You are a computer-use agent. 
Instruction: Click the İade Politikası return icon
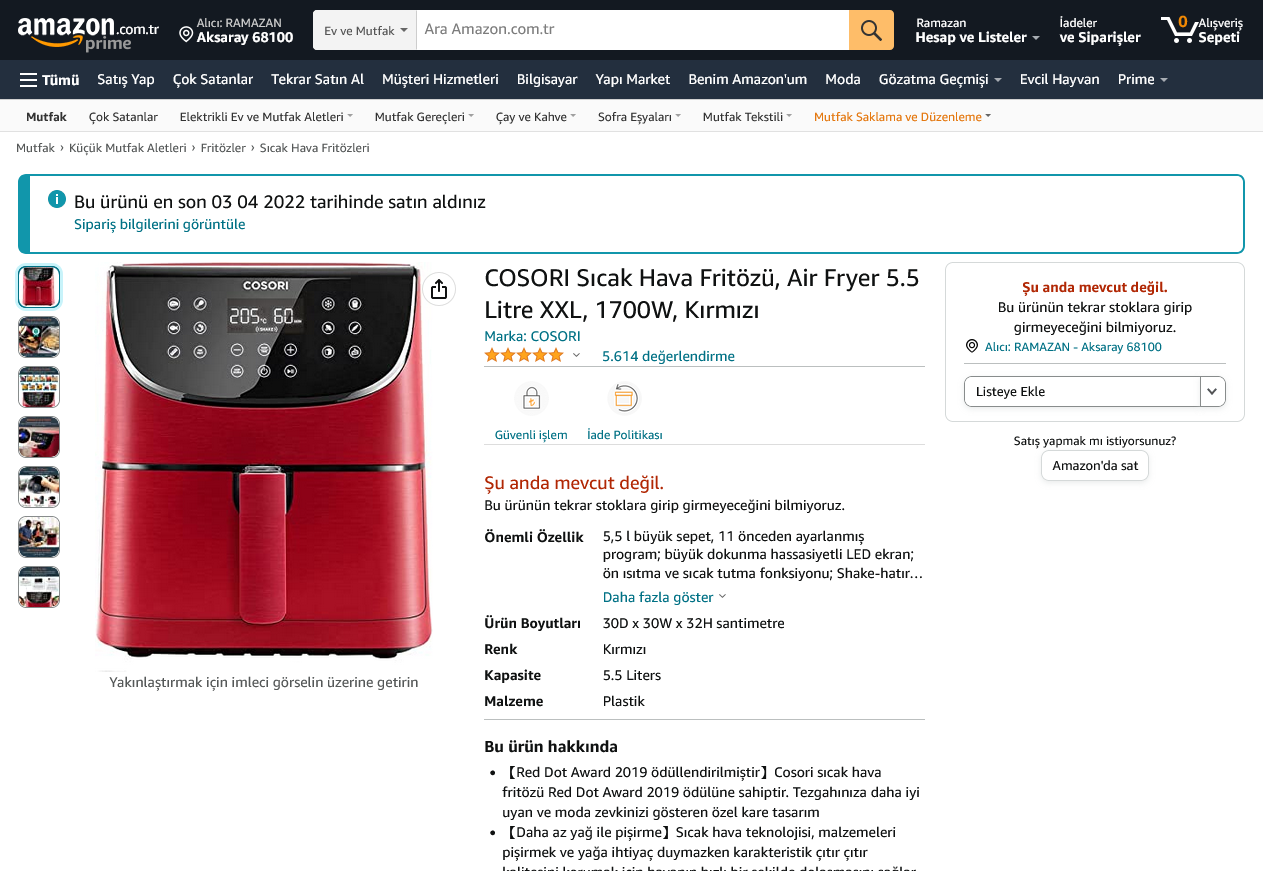tap(624, 399)
